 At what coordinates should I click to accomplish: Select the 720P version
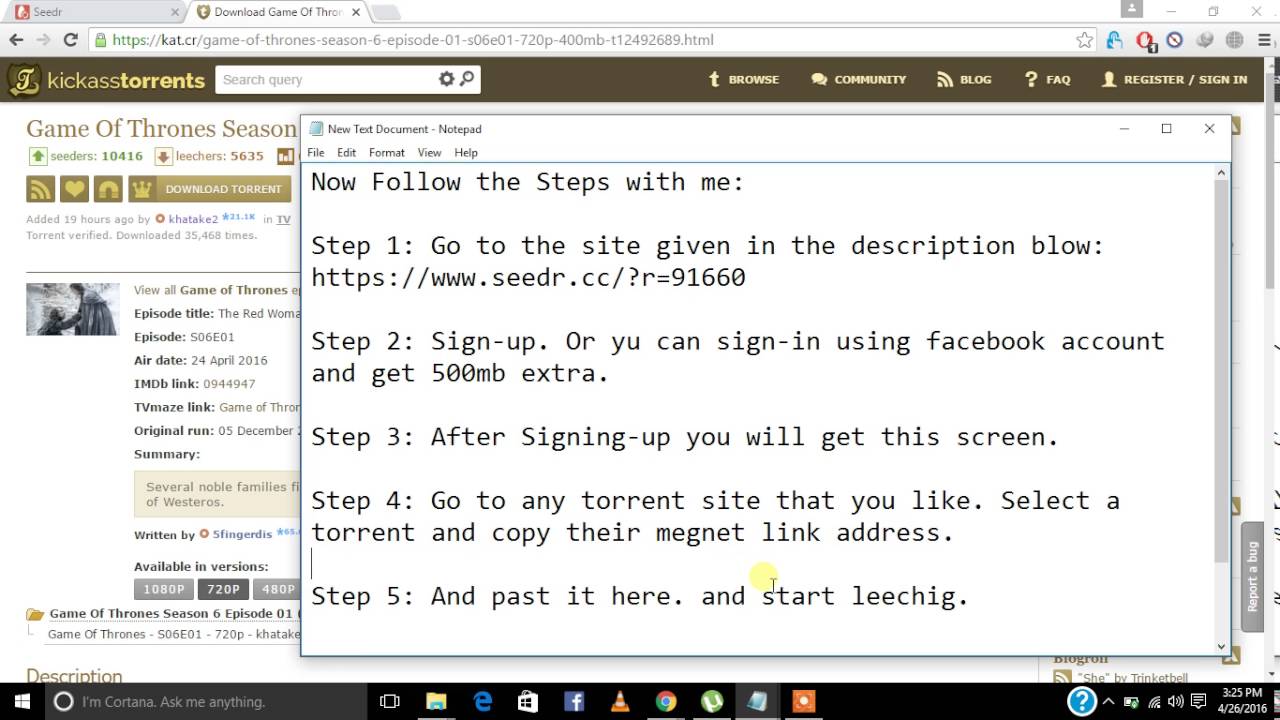[223, 589]
